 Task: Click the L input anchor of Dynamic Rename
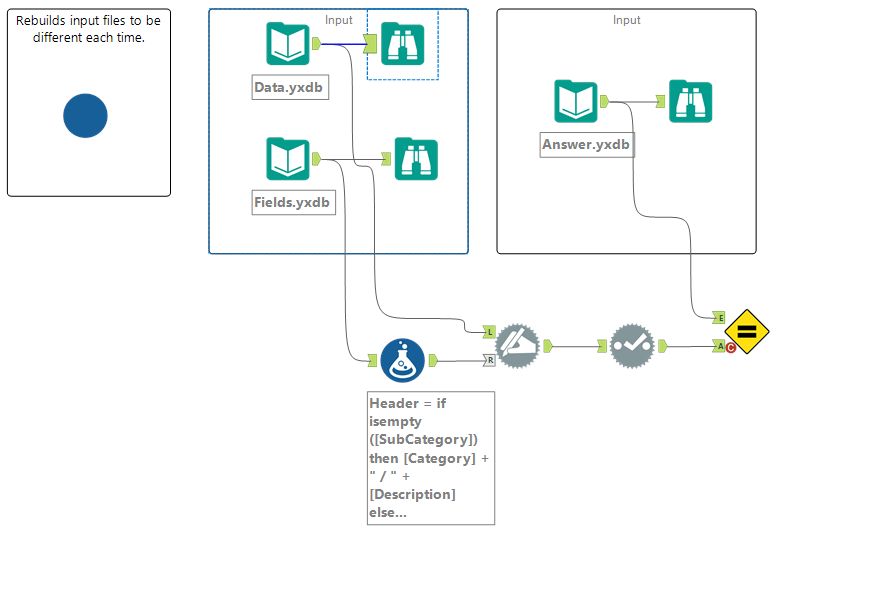[x=489, y=332]
